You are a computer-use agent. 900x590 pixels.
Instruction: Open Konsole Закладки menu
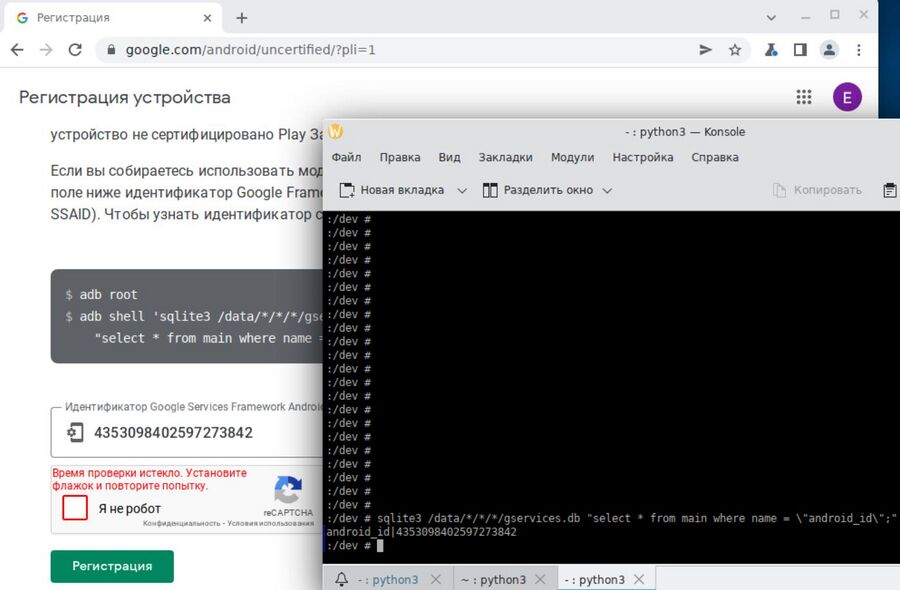(x=505, y=157)
